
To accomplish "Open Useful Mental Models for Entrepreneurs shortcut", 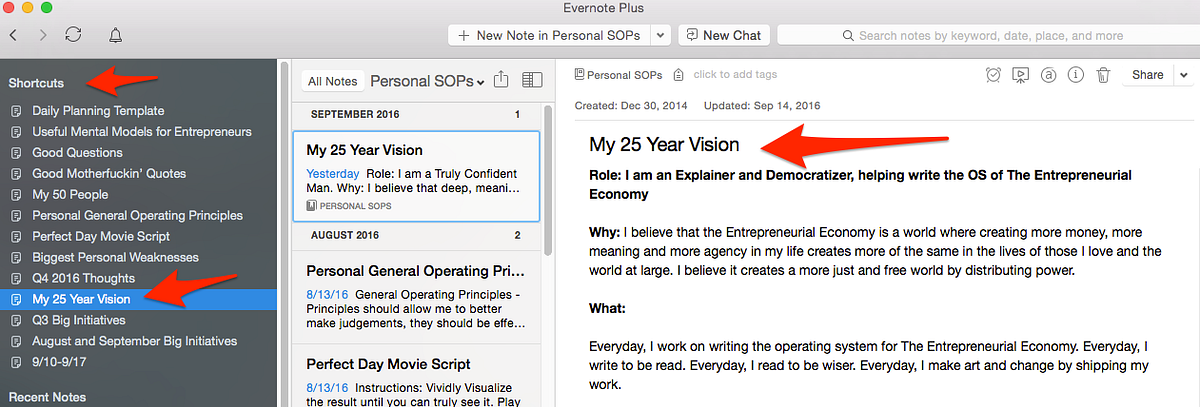I will click(142, 132).
